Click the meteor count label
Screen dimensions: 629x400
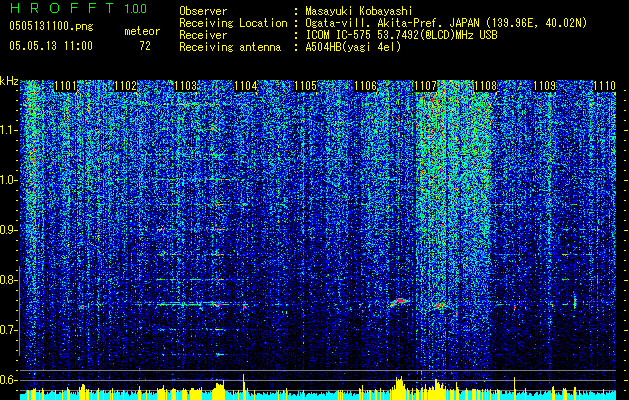coord(142,31)
